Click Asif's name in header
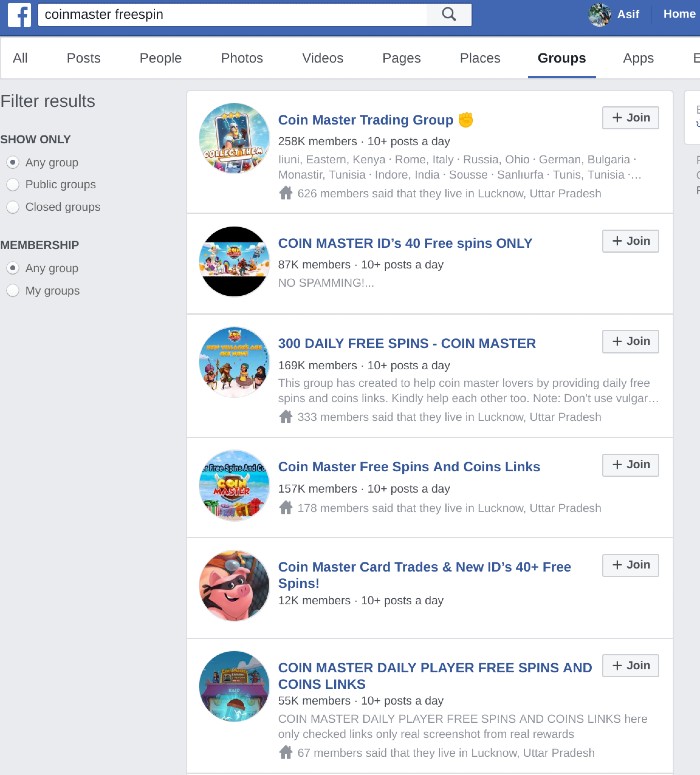The image size is (700, 775). pos(628,14)
